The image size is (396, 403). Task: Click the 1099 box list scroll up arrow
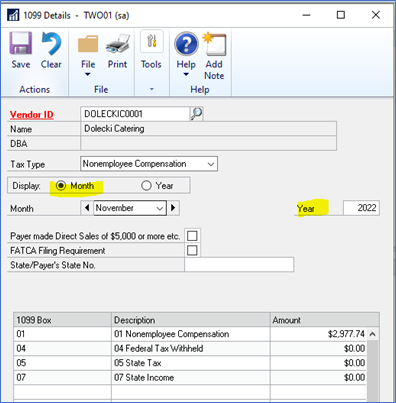click(x=373, y=334)
